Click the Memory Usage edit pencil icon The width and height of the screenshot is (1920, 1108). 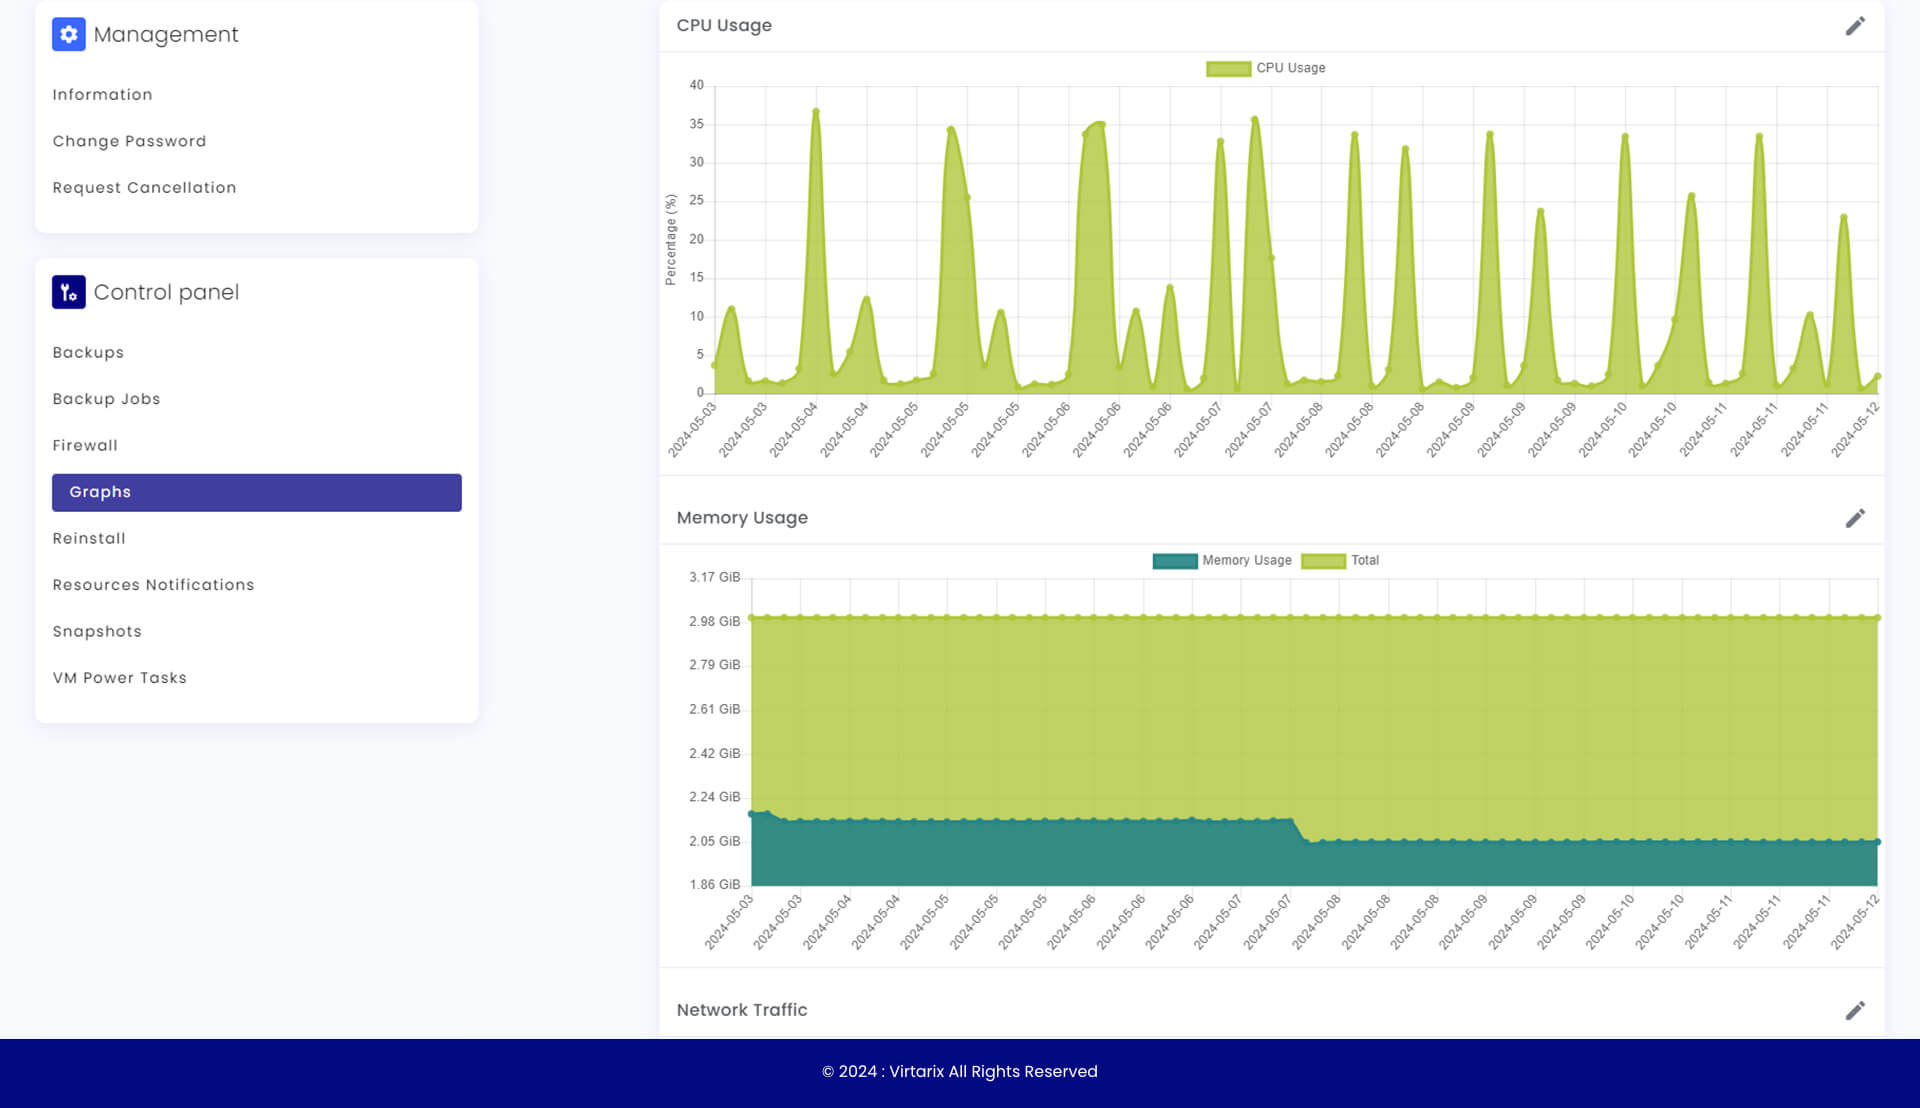(1855, 518)
